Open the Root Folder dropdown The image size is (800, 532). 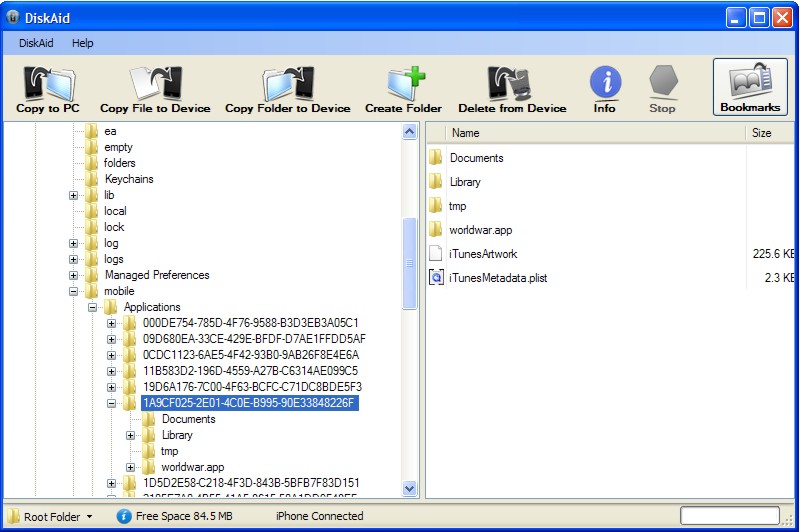tap(50, 516)
